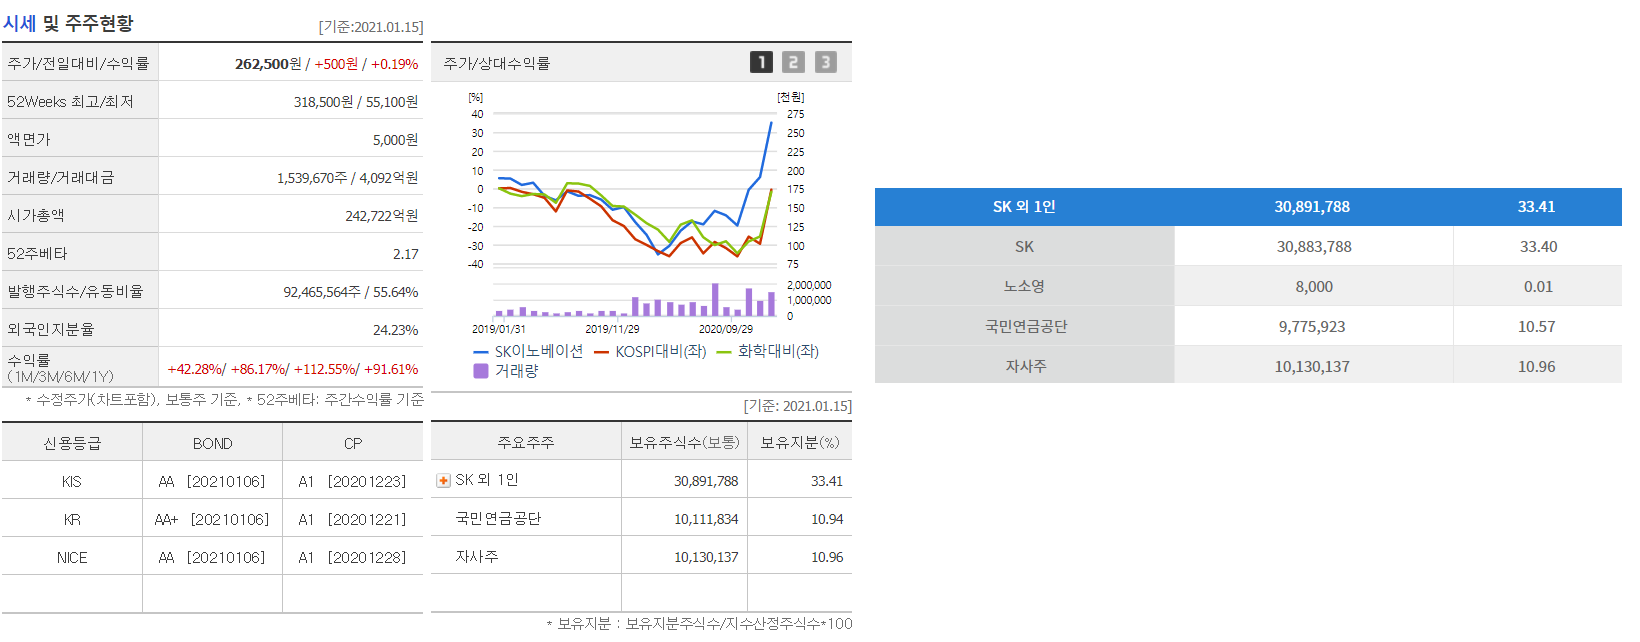Select KIS bond rating AA [20210106]
The height and width of the screenshot is (642, 1640).
(x=212, y=482)
